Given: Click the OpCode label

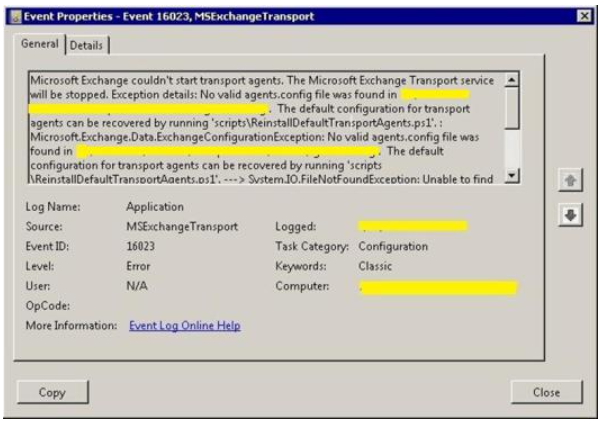Looking at the screenshot, I should (x=48, y=306).
